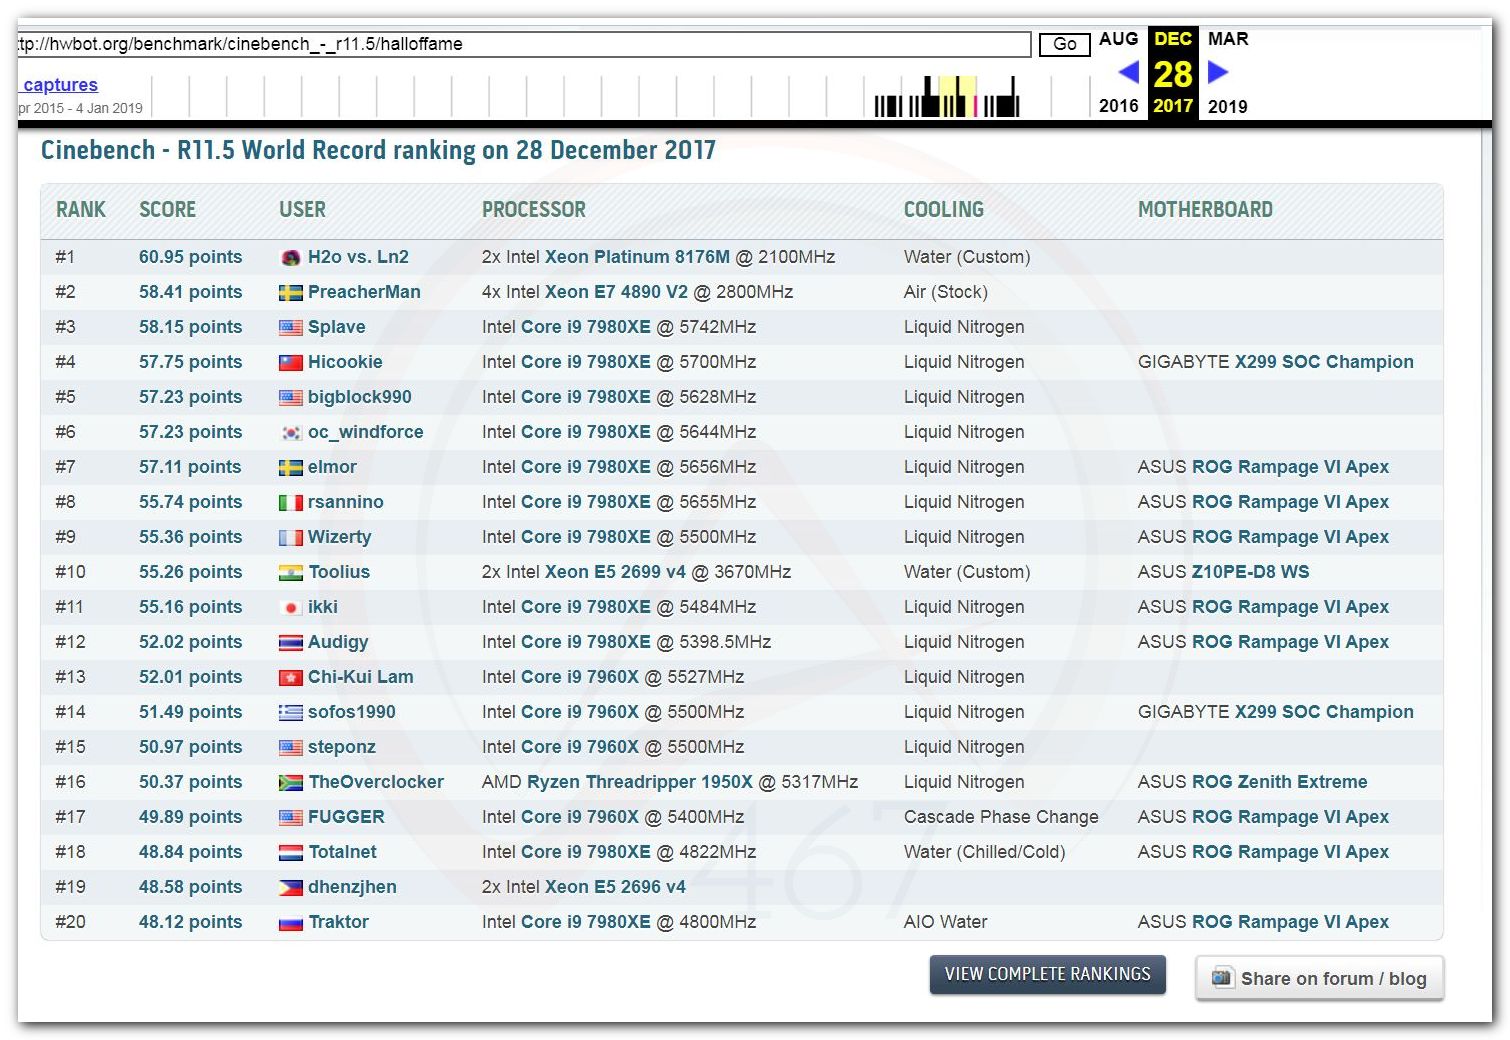Open the ROG Zenith Extreme motherboard link
The width and height of the screenshot is (1510, 1040).
pyautogui.click(x=1279, y=782)
